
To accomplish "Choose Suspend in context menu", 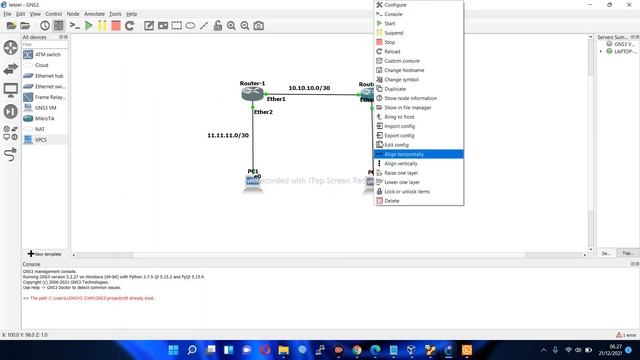I will coord(419,33).
